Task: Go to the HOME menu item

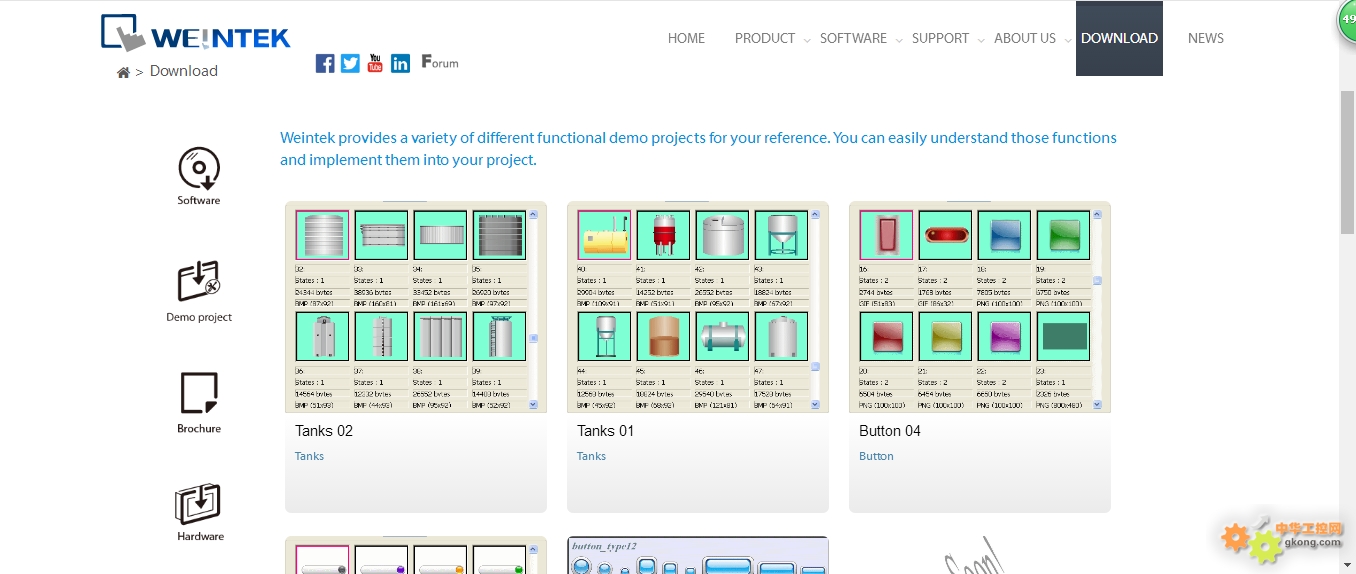Action: coord(686,38)
